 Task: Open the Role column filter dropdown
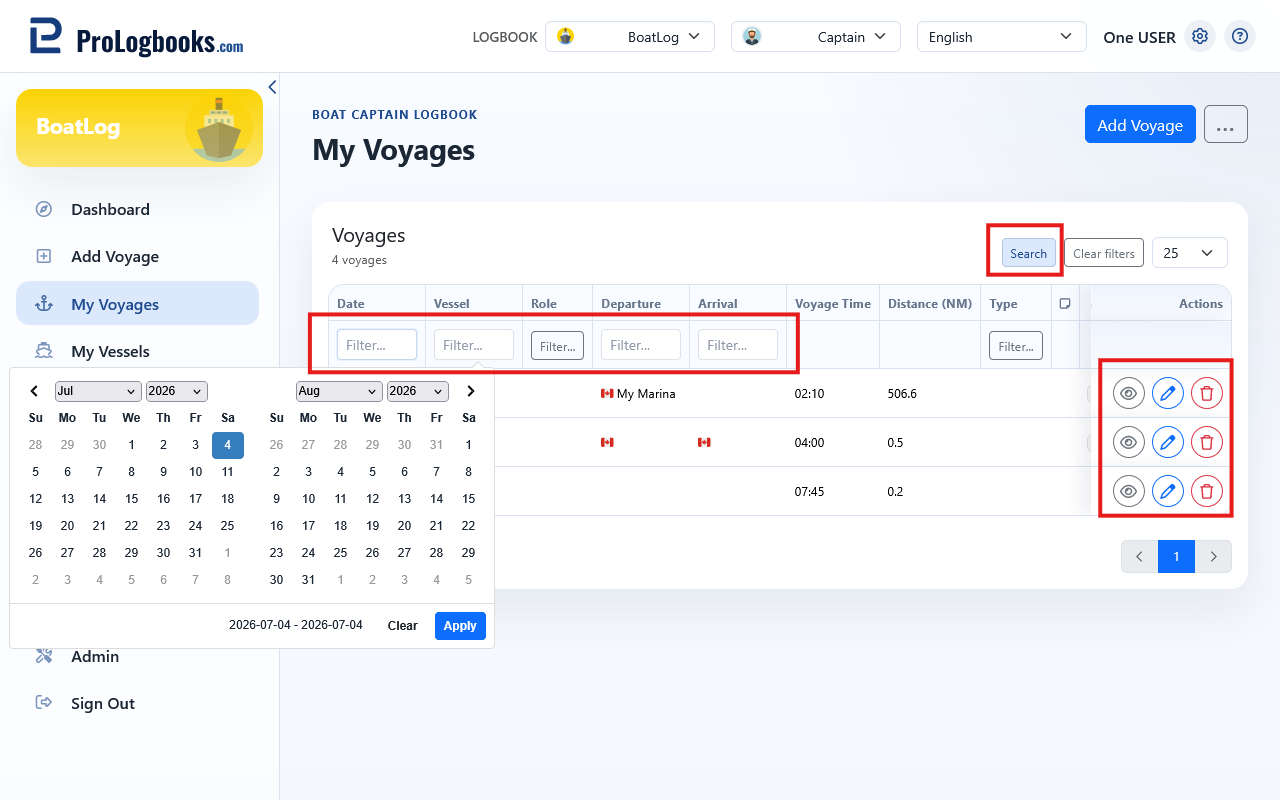pyautogui.click(x=557, y=346)
